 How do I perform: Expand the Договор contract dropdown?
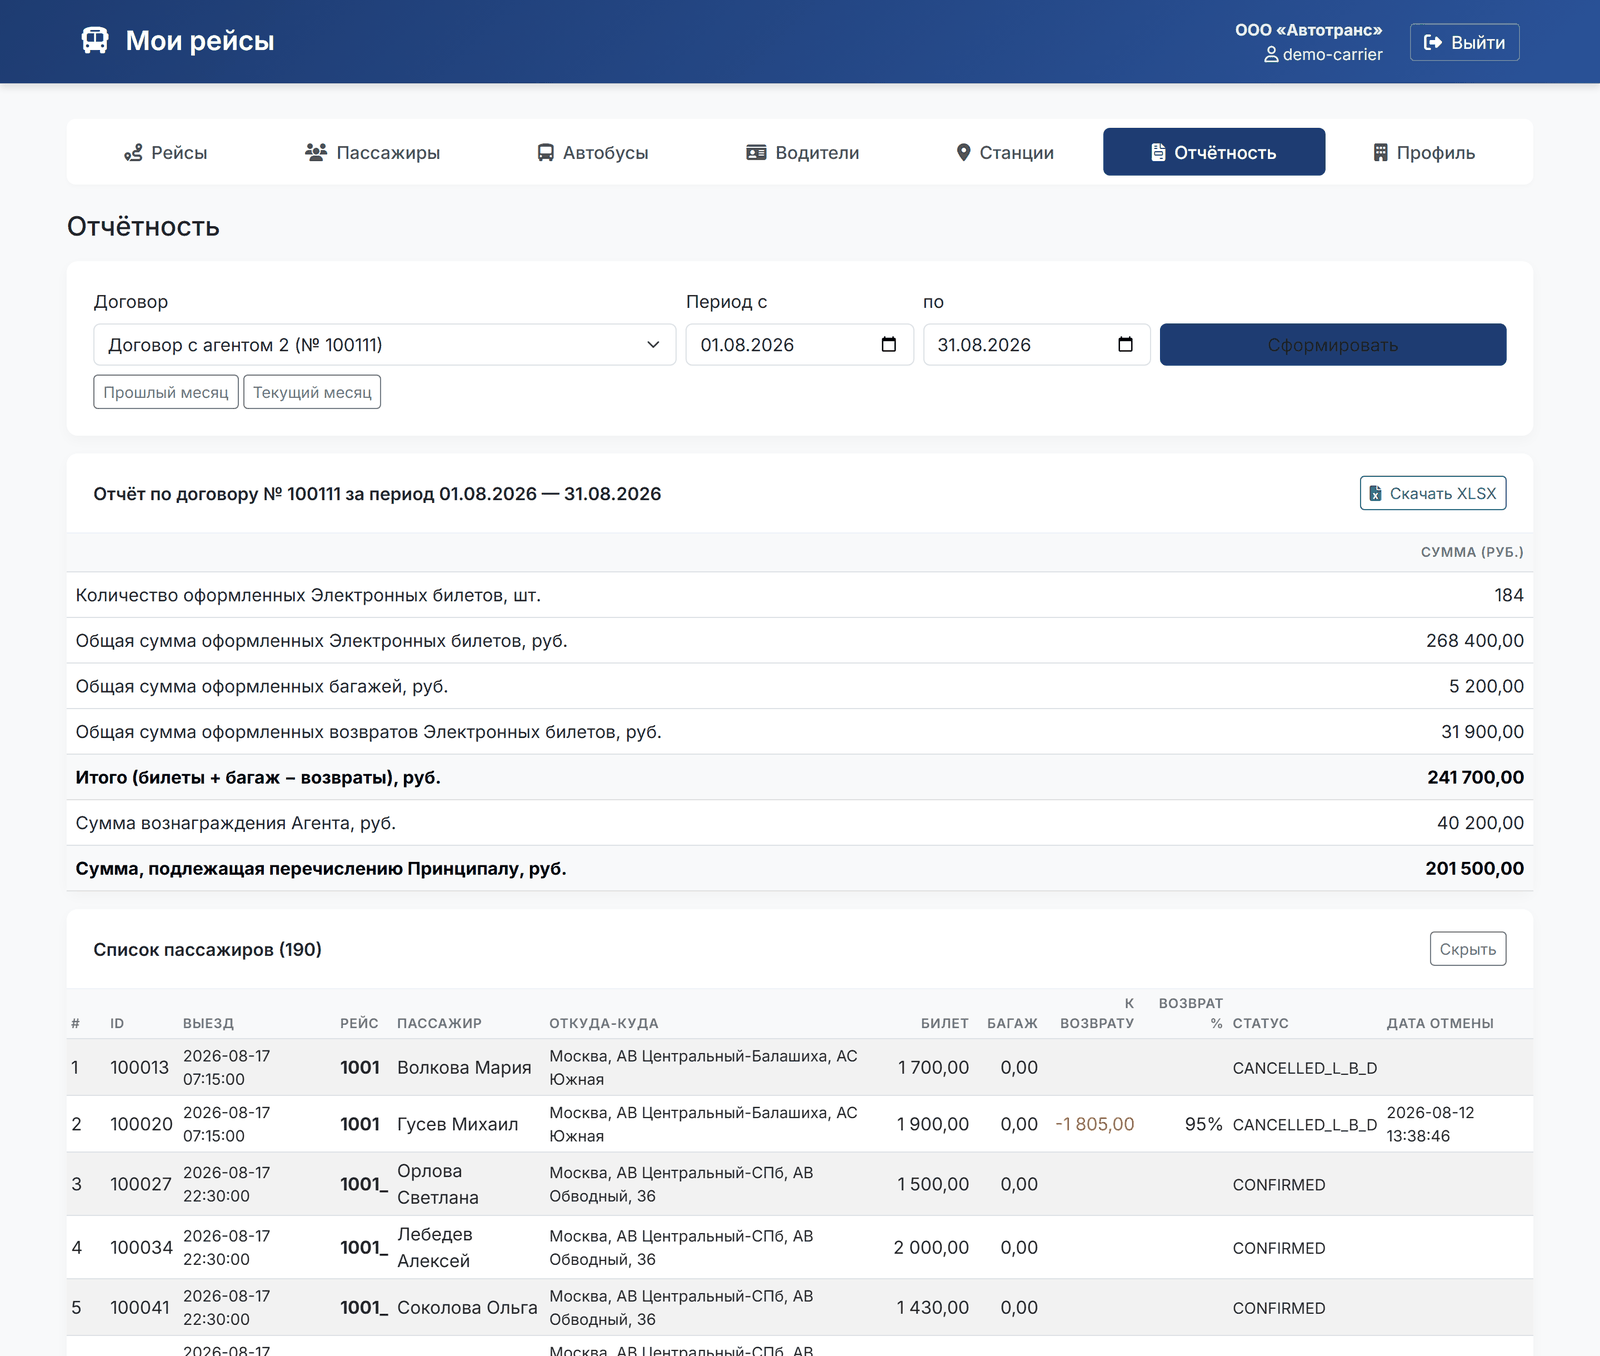point(385,344)
